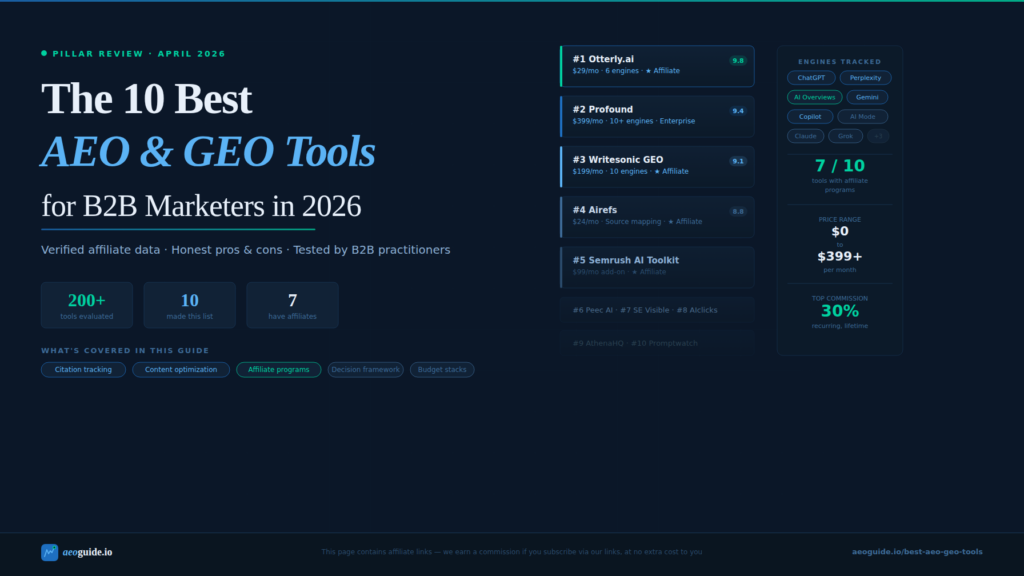
Task: Toggle the Gemini engine chip
Action: click(867, 97)
